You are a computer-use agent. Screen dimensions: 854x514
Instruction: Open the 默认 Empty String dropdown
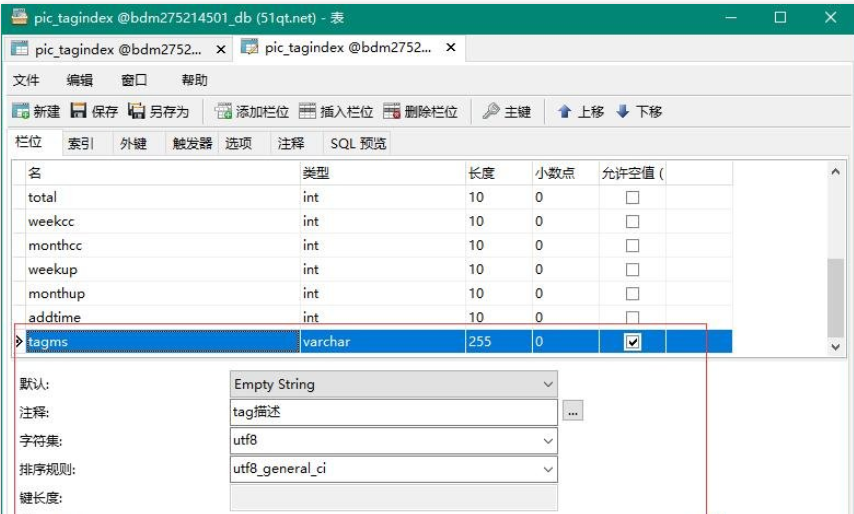click(547, 384)
